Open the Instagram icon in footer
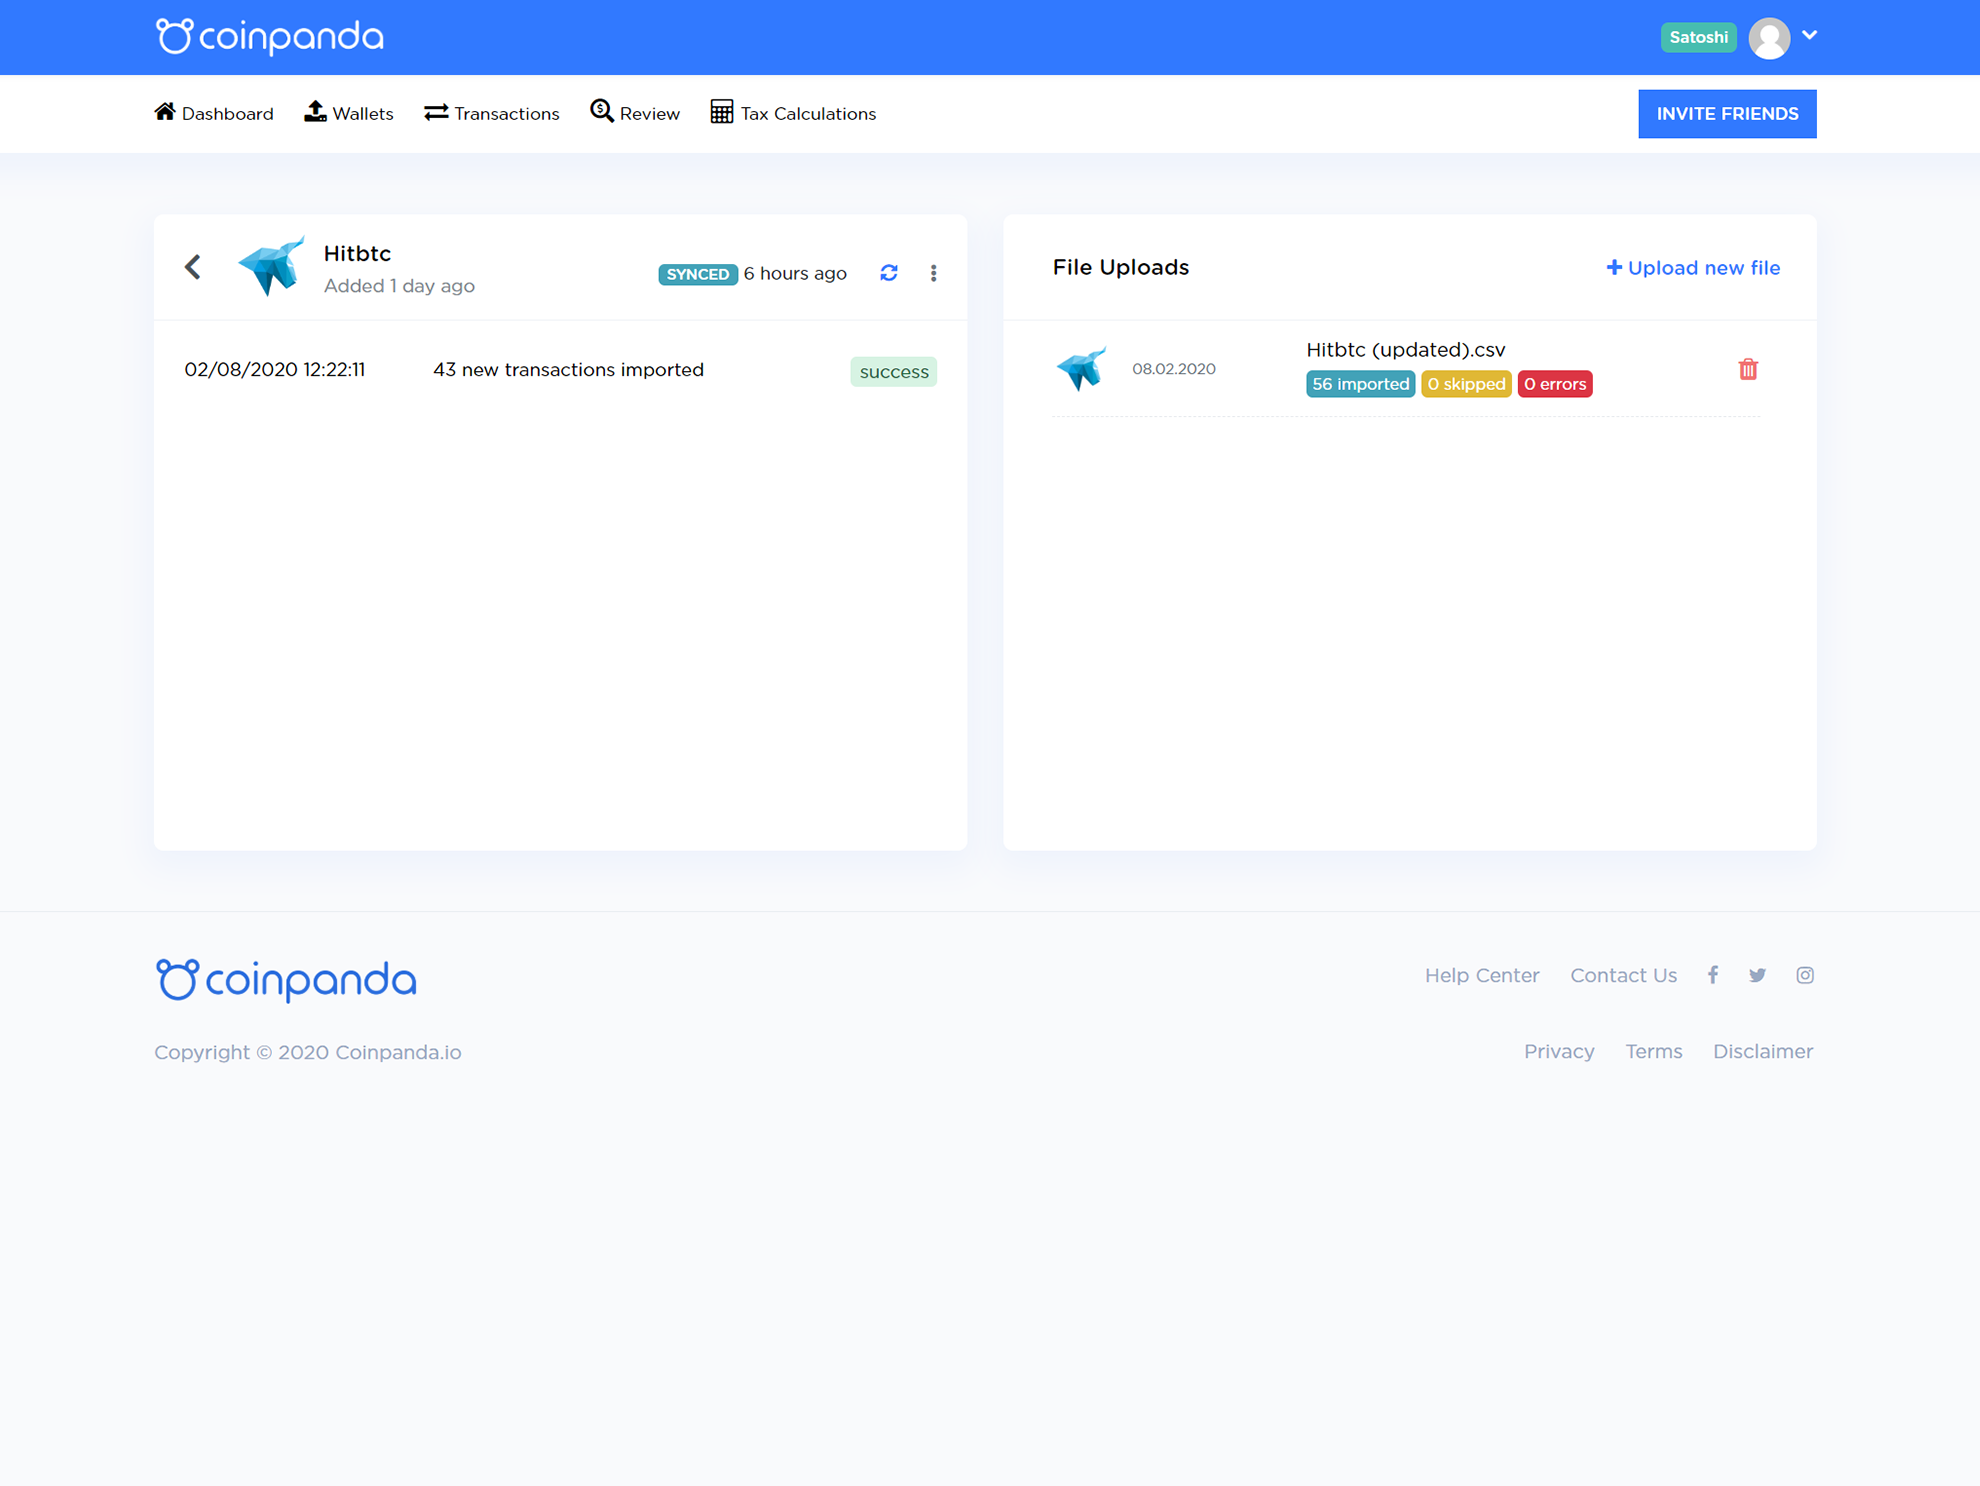This screenshot has height=1486, width=1980. [x=1804, y=975]
